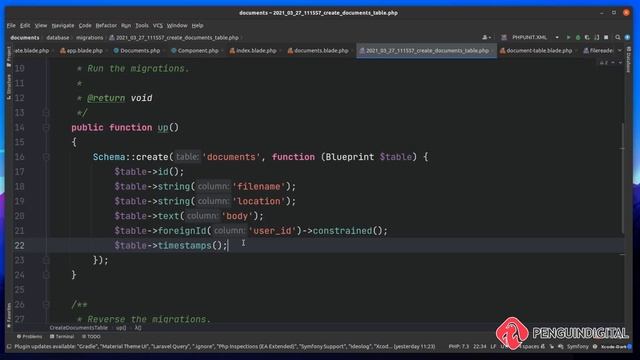The image size is (640, 360).
Task: Place cursor on line 21 foreignId code
Action: pos(251,231)
